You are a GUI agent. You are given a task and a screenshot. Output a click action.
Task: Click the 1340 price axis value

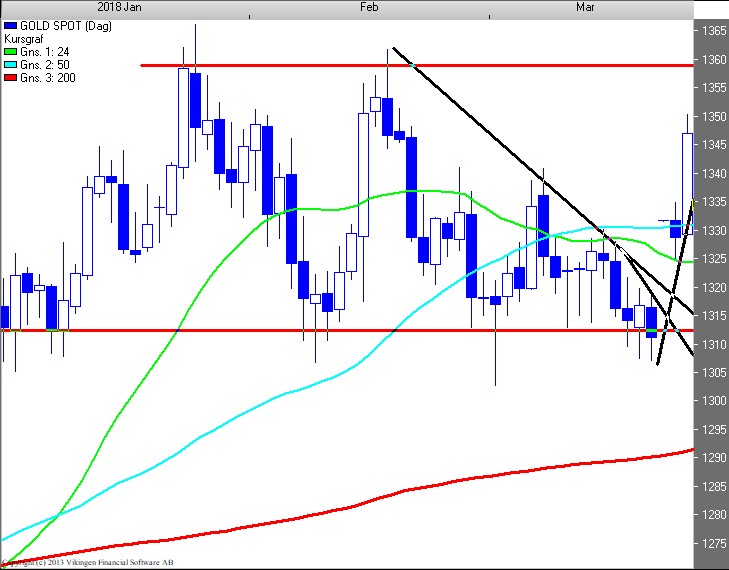coord(714,173)
